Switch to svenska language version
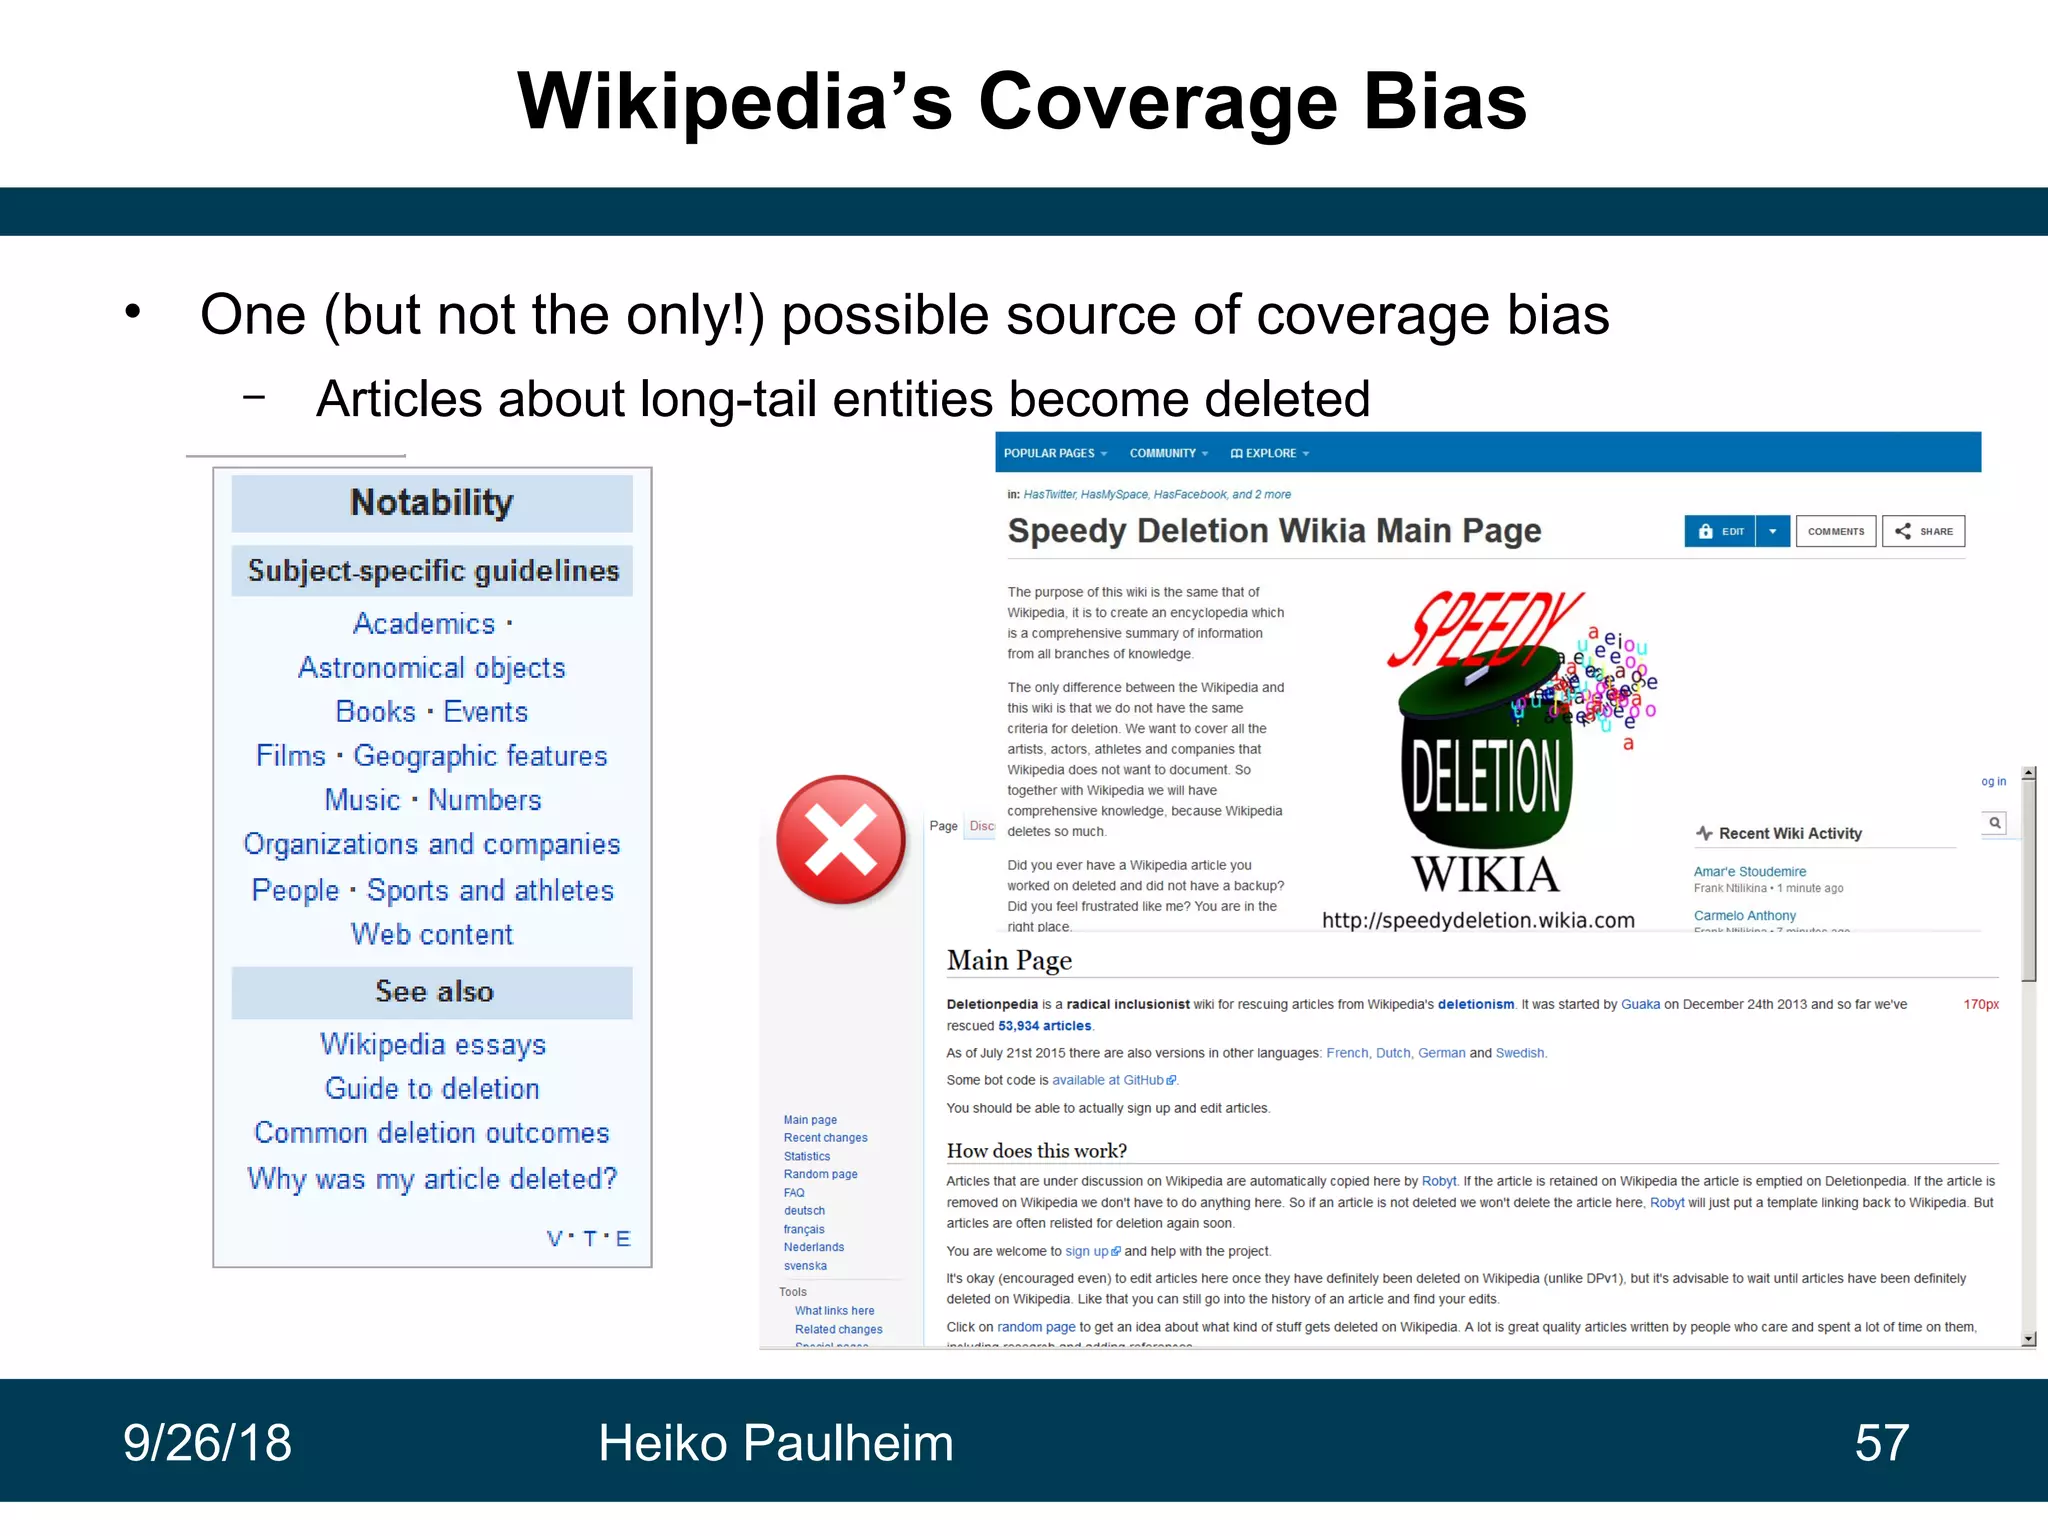Viewport: 2048px width, 1536px height. (805, 1266)
